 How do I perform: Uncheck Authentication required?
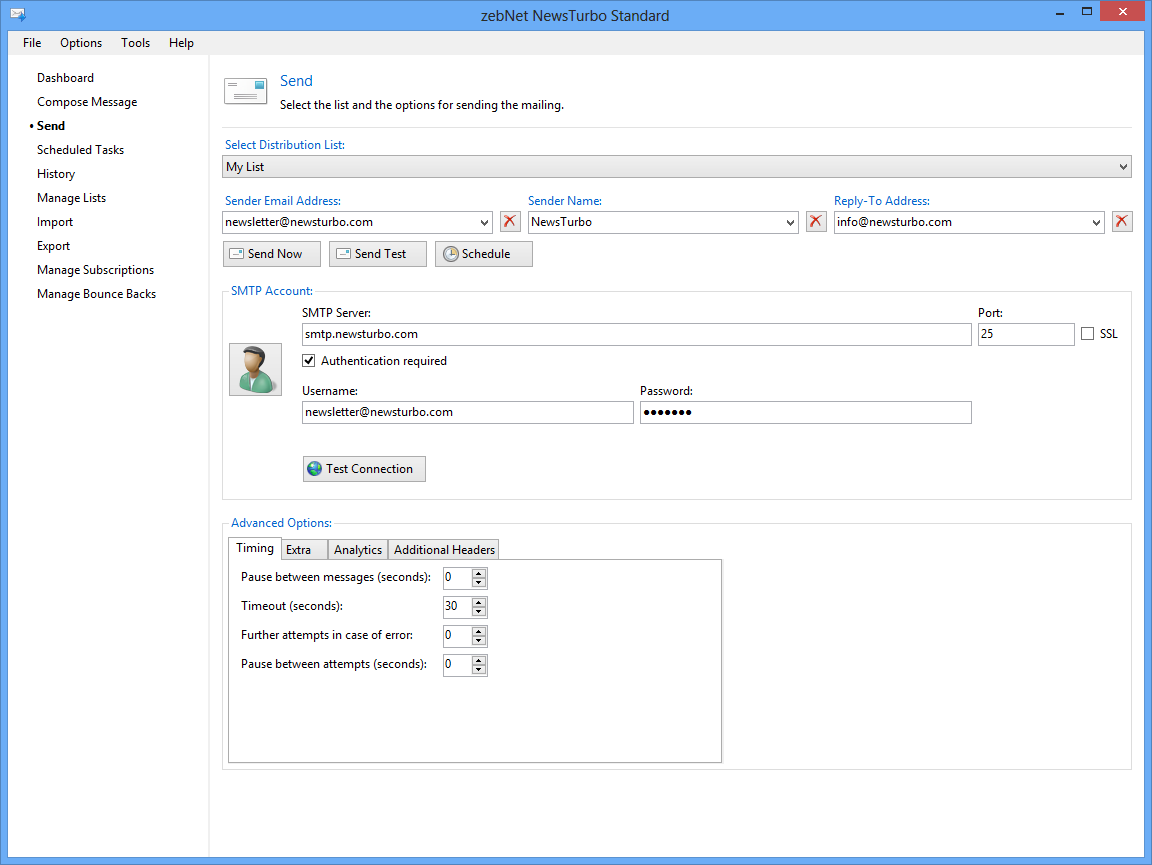310,361
